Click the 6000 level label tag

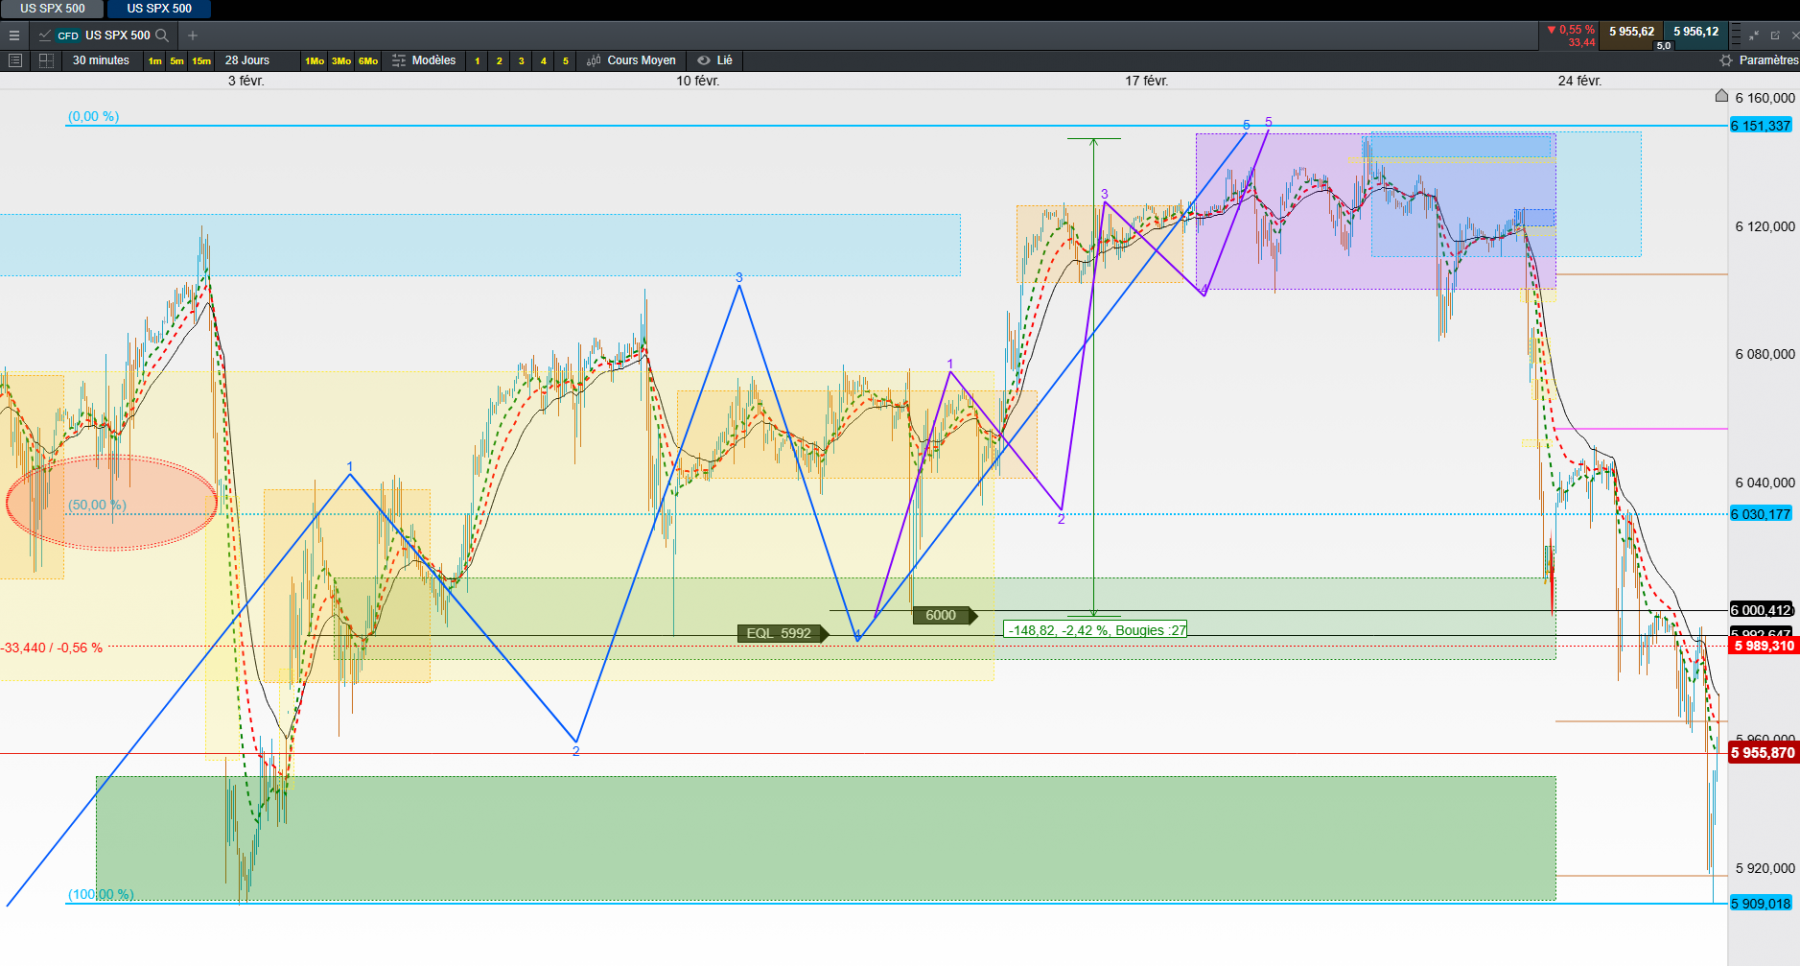[x=944, y=615]
